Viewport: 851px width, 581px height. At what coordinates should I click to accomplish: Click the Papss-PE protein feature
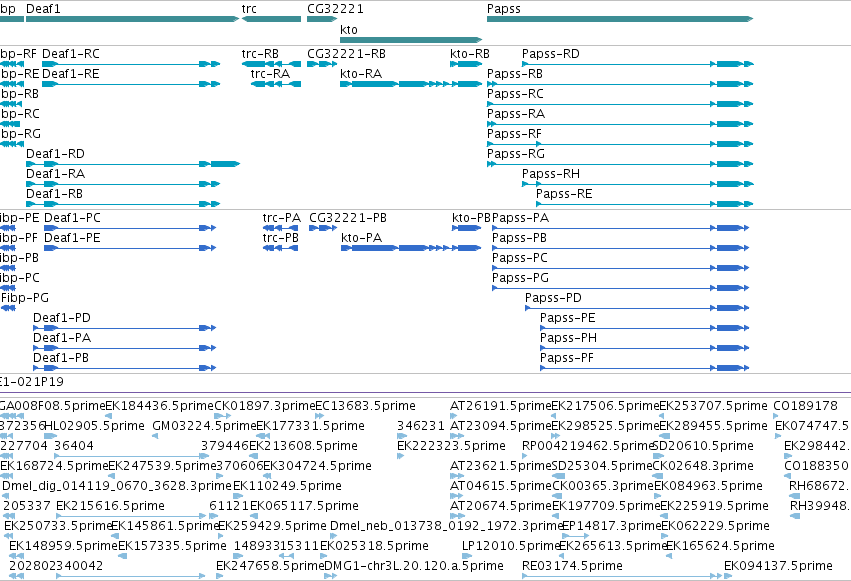tap(645, 328)
